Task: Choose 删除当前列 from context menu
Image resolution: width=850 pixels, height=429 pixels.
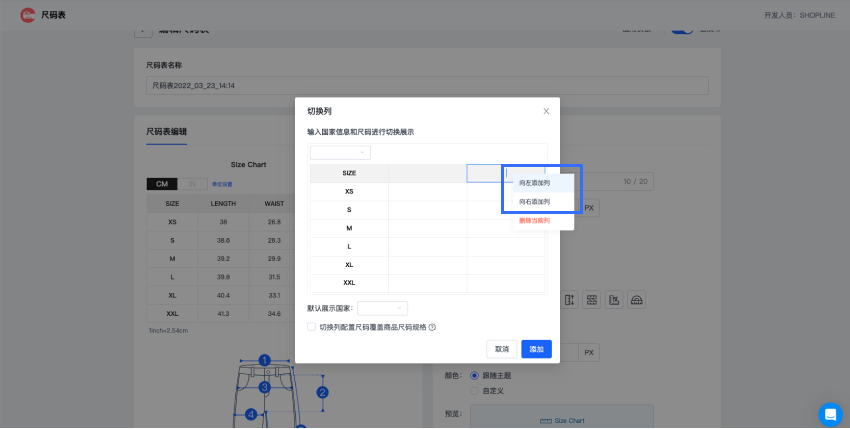Action: (x=534, y=220)
